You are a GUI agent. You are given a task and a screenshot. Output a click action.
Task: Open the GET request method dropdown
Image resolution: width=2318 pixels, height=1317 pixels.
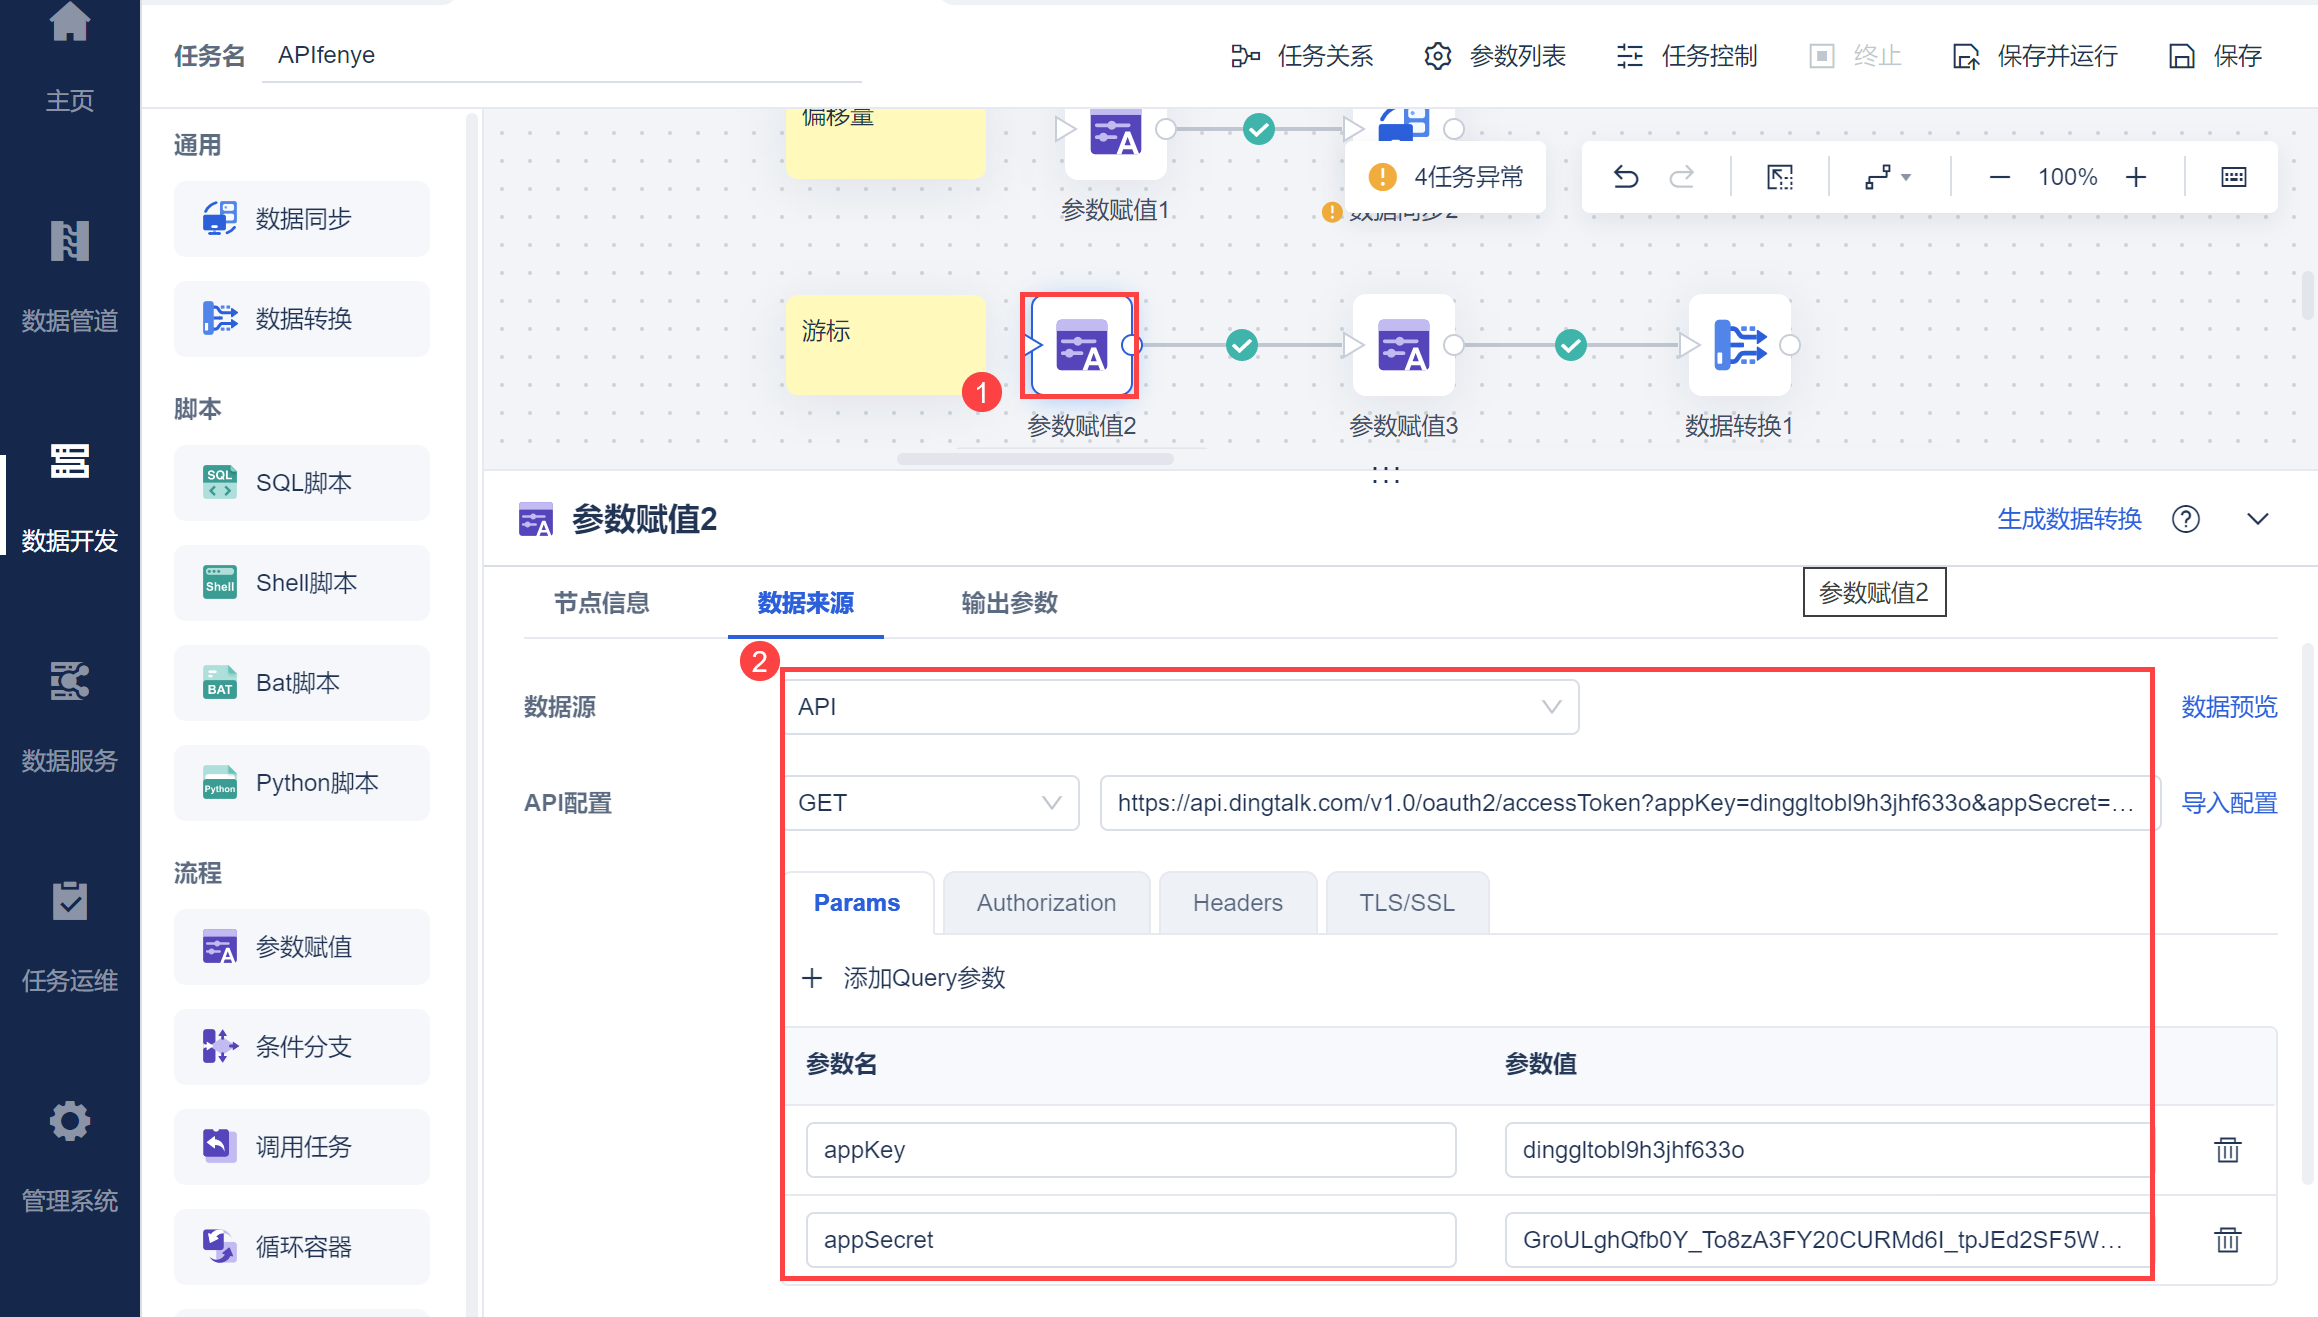coord(930,803)
